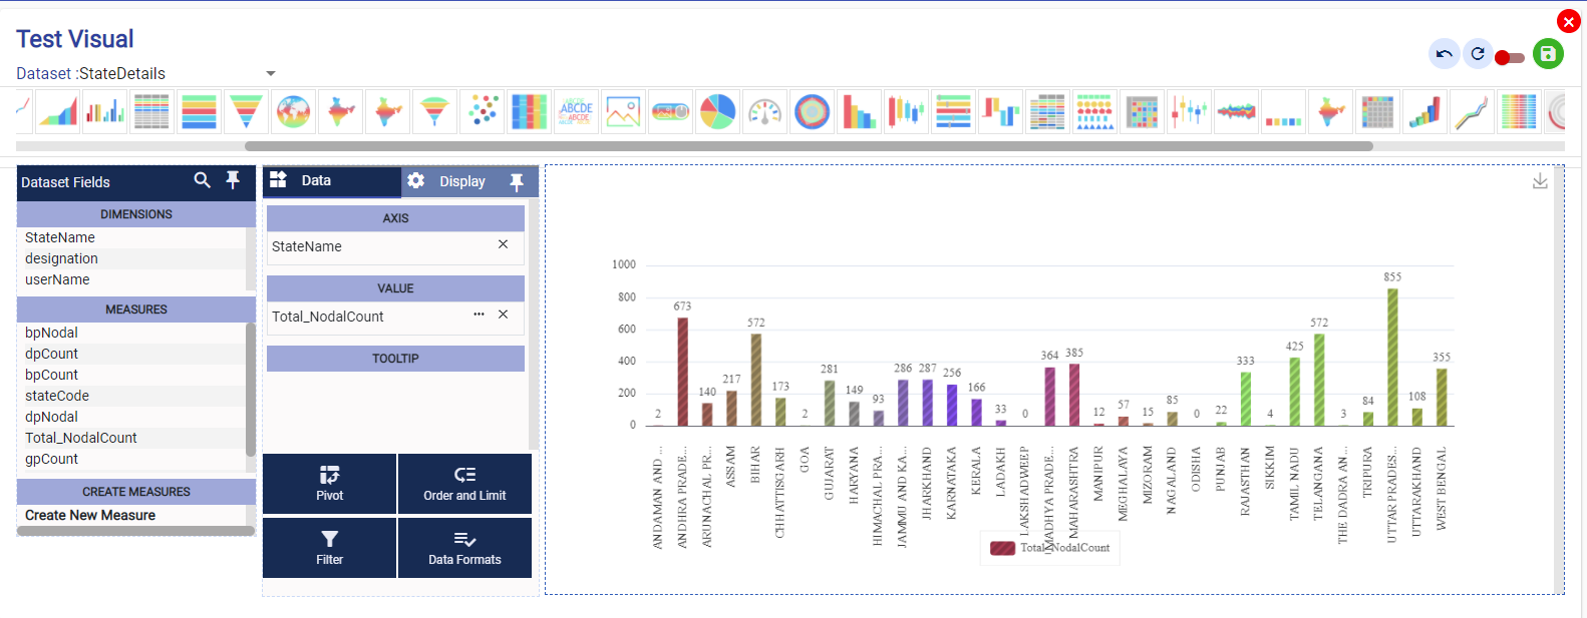
Task: Toggle Total_NodalCount legend series in chart
Action: pyautogui.click(x=1051, y=548)
